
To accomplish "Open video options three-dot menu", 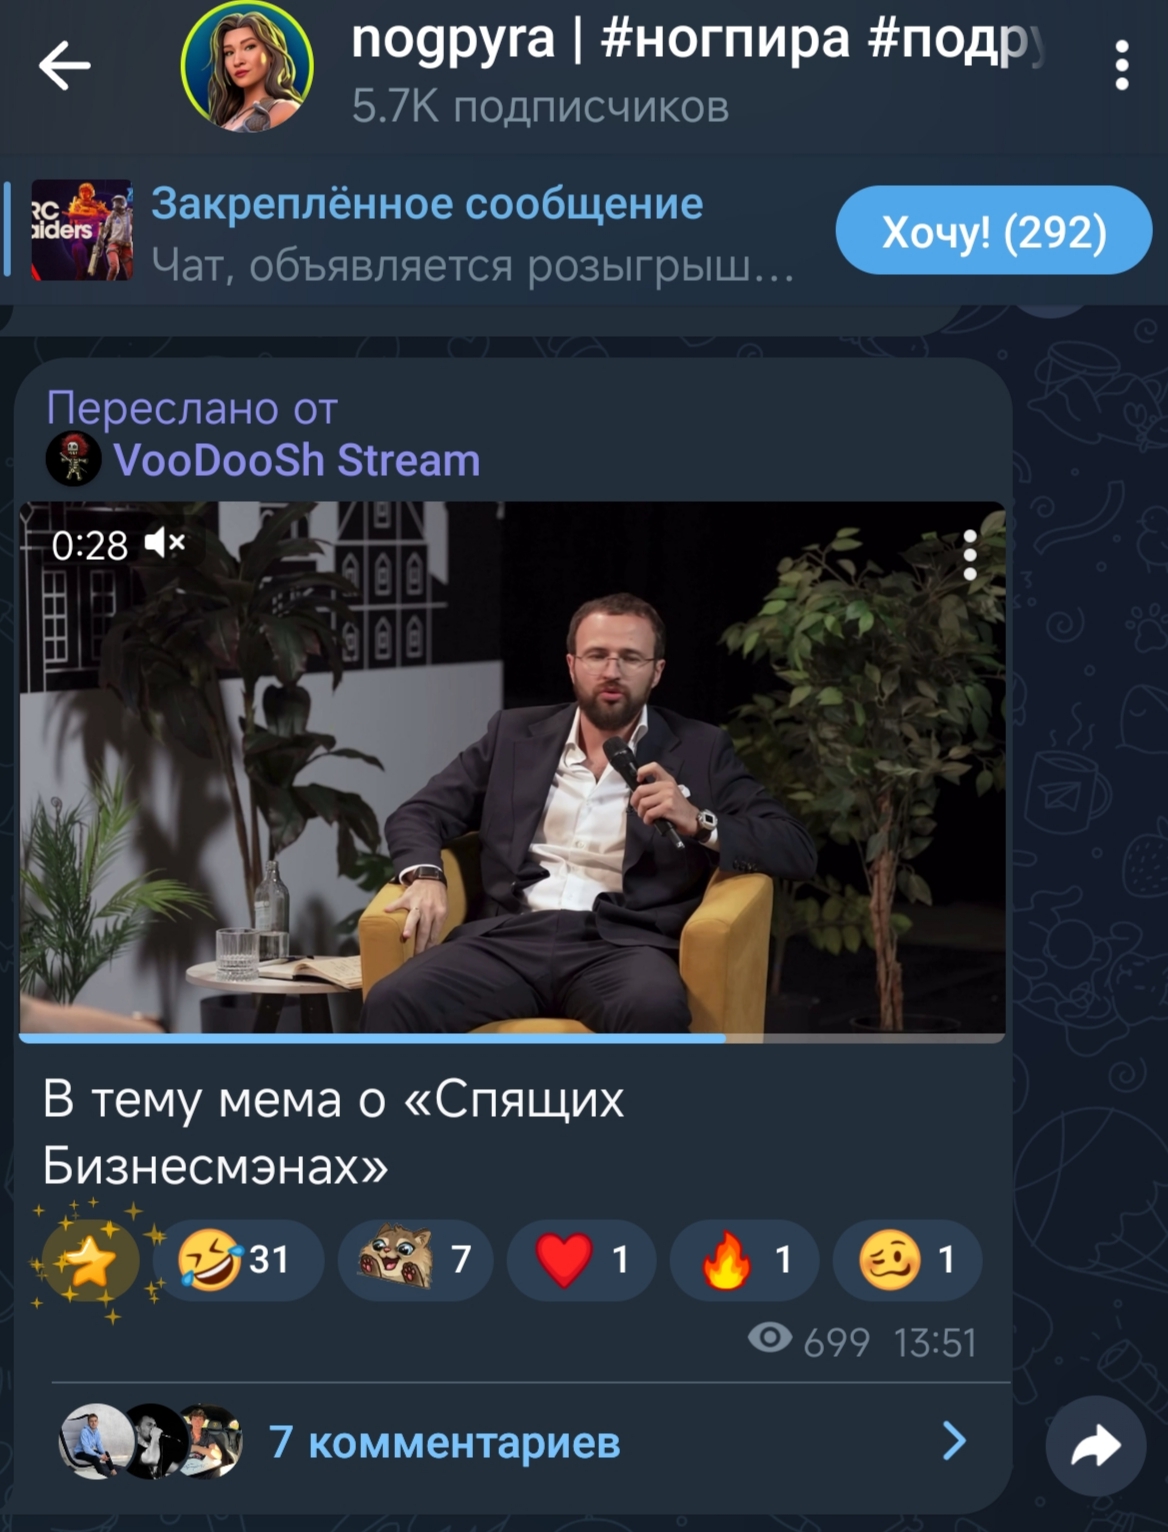I will tap(969, 556).
